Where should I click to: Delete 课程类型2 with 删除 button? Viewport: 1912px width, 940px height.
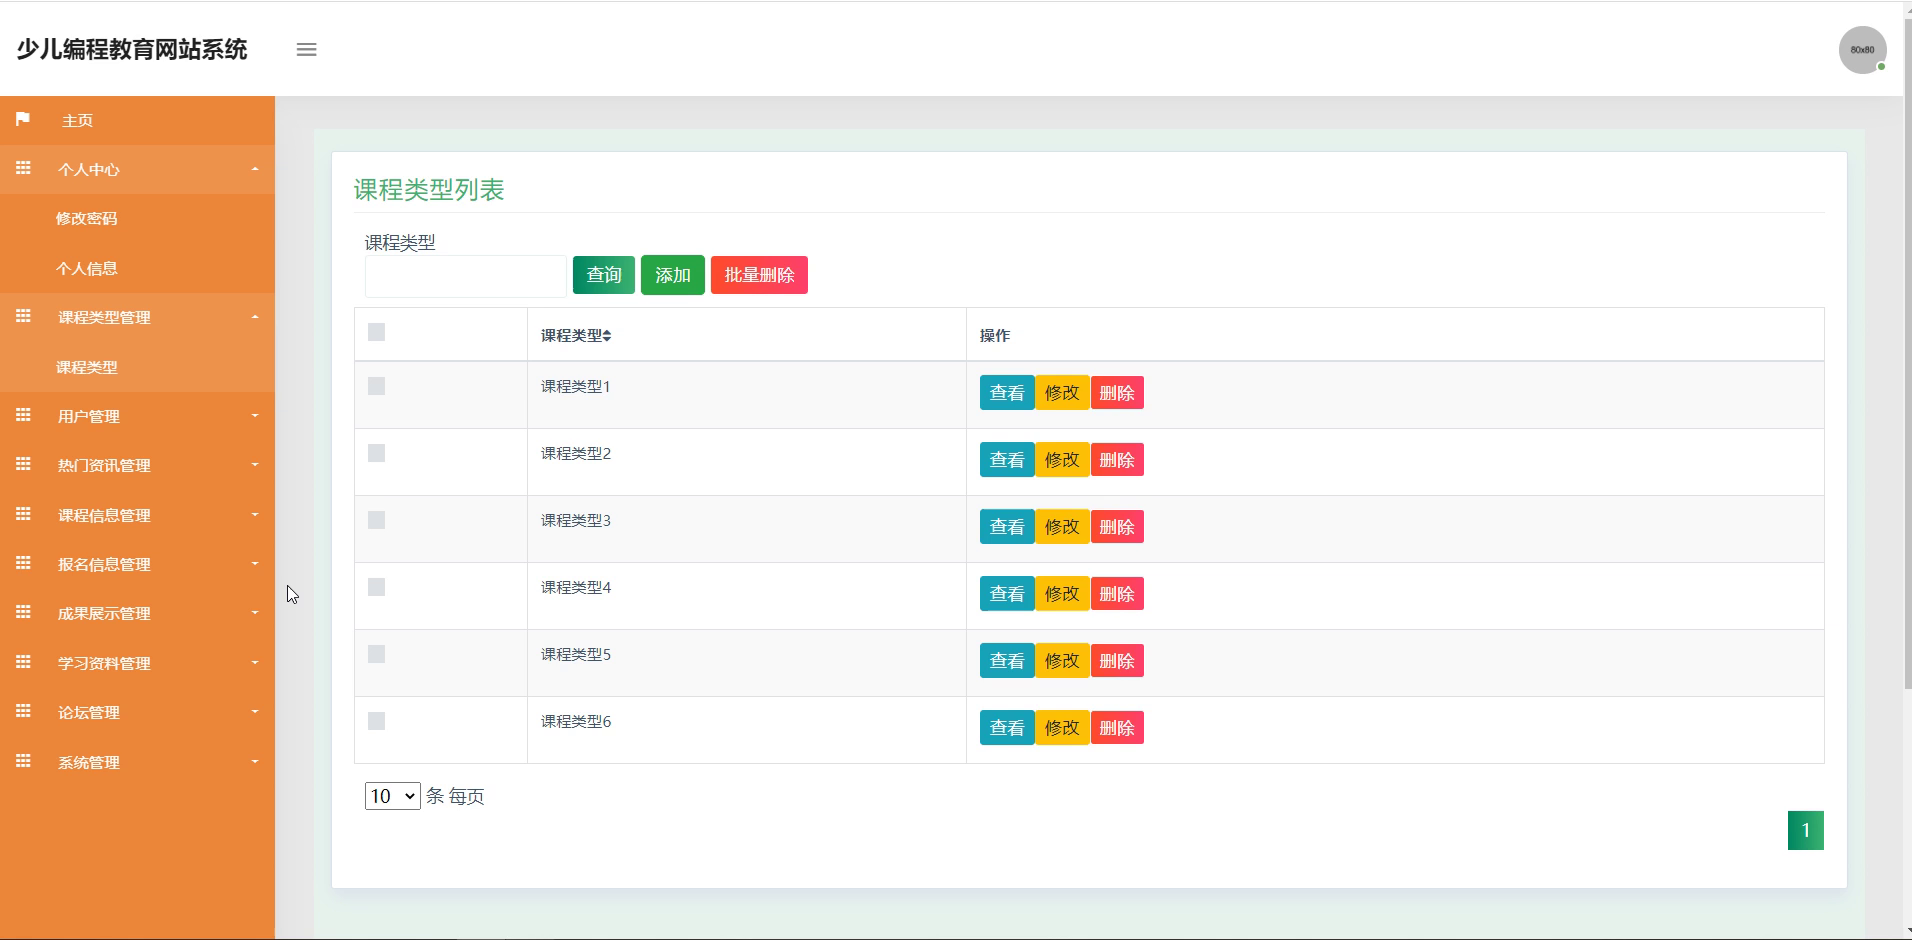pyautogui.click(x=1117, y=460)
